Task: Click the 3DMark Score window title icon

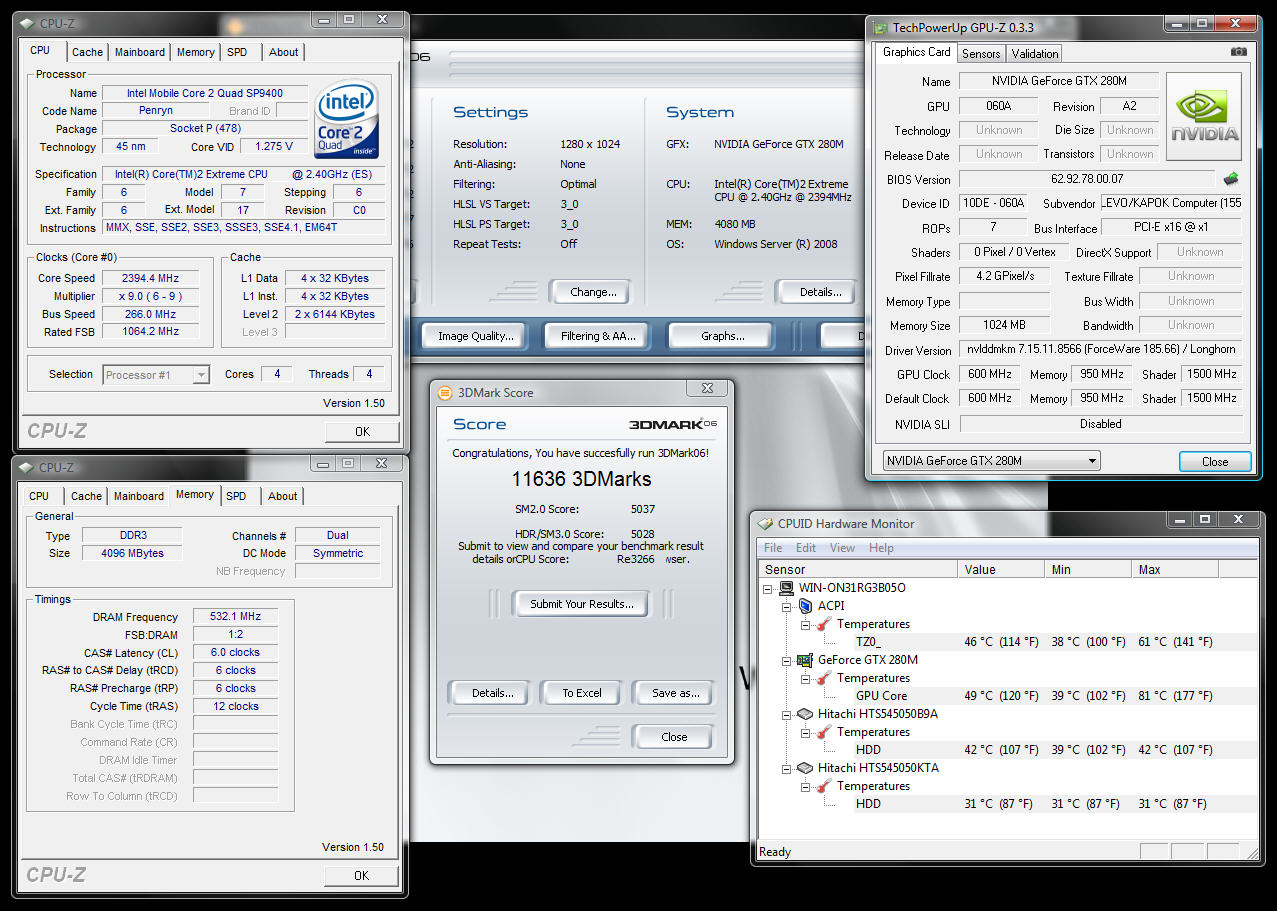Action: pyautogui.click(x=446, y=393)
